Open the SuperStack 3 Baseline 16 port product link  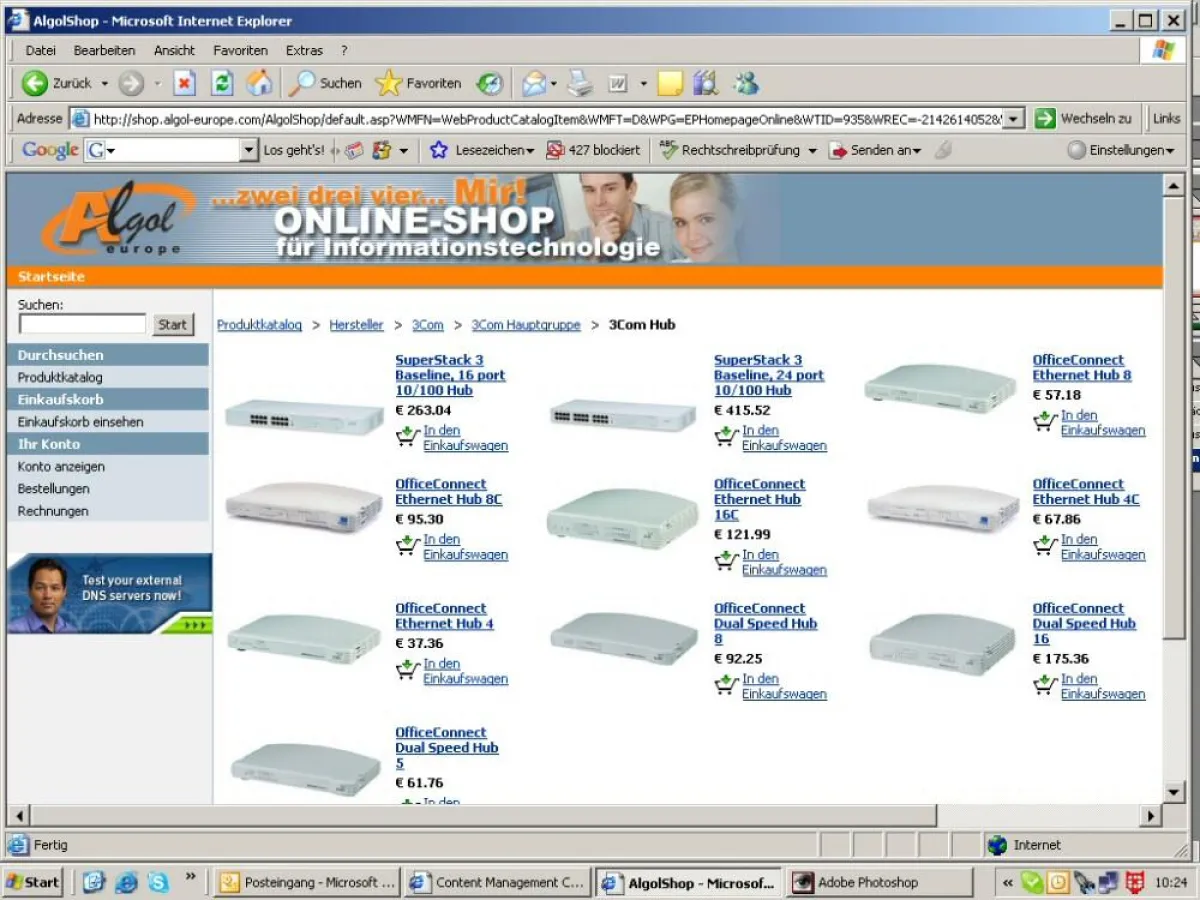(440, 375)
